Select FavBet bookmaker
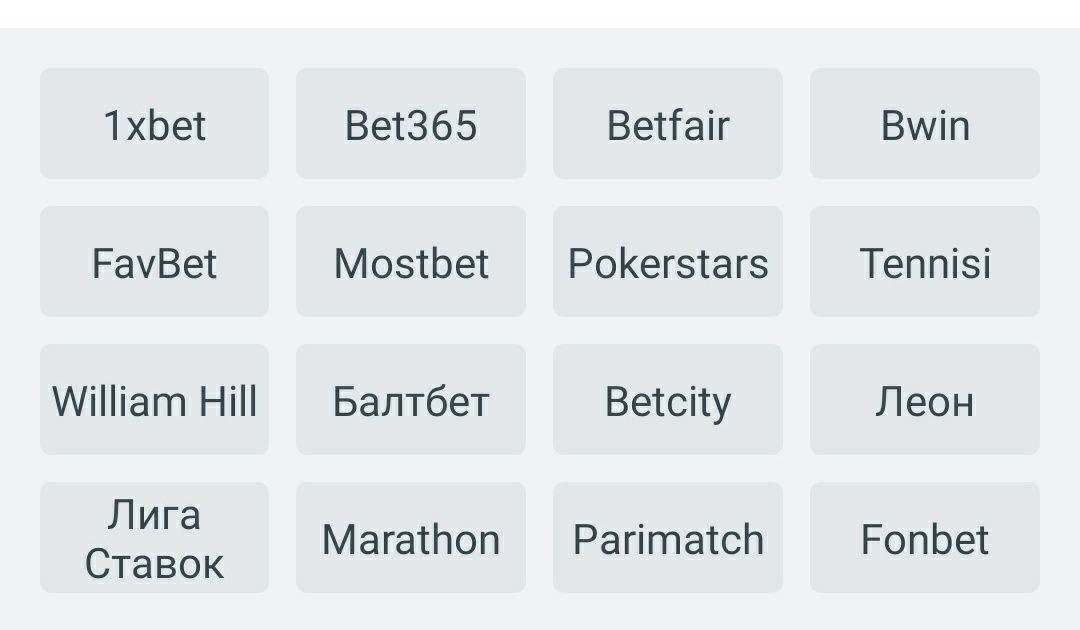Viewport: 1080px width, 630px height. coord(154,262)
